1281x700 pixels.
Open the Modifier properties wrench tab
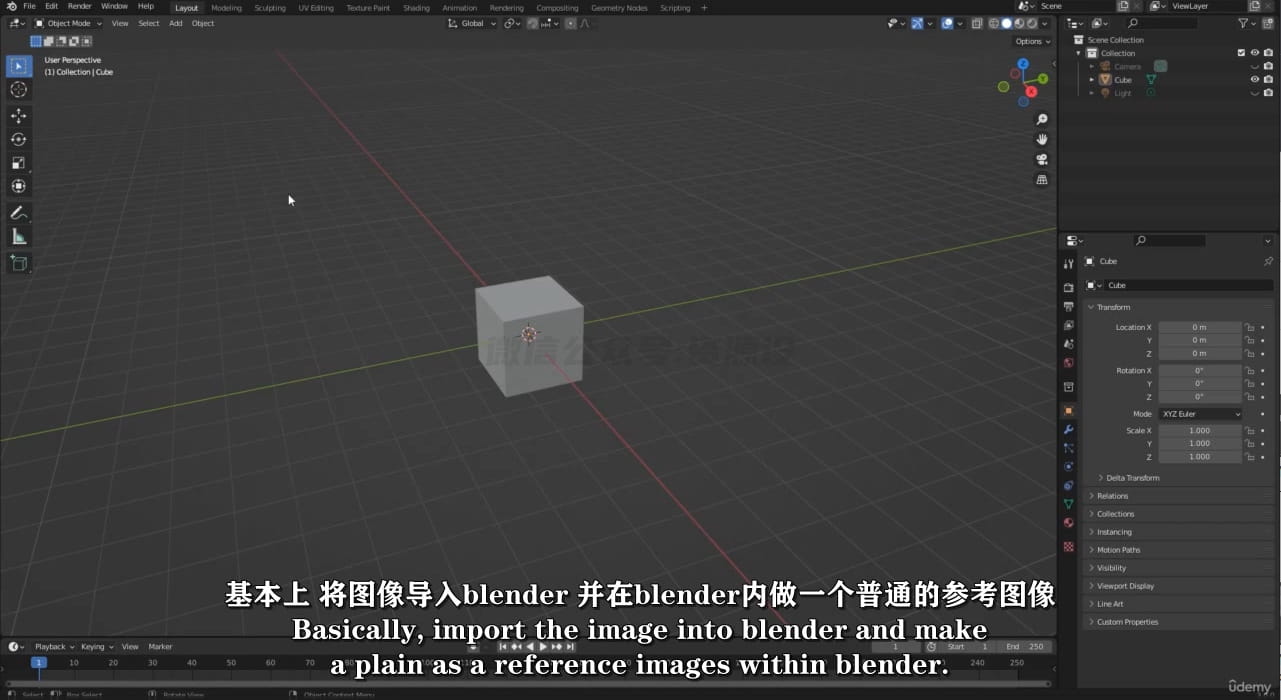pyautogui.click(x=1068, y=430)
